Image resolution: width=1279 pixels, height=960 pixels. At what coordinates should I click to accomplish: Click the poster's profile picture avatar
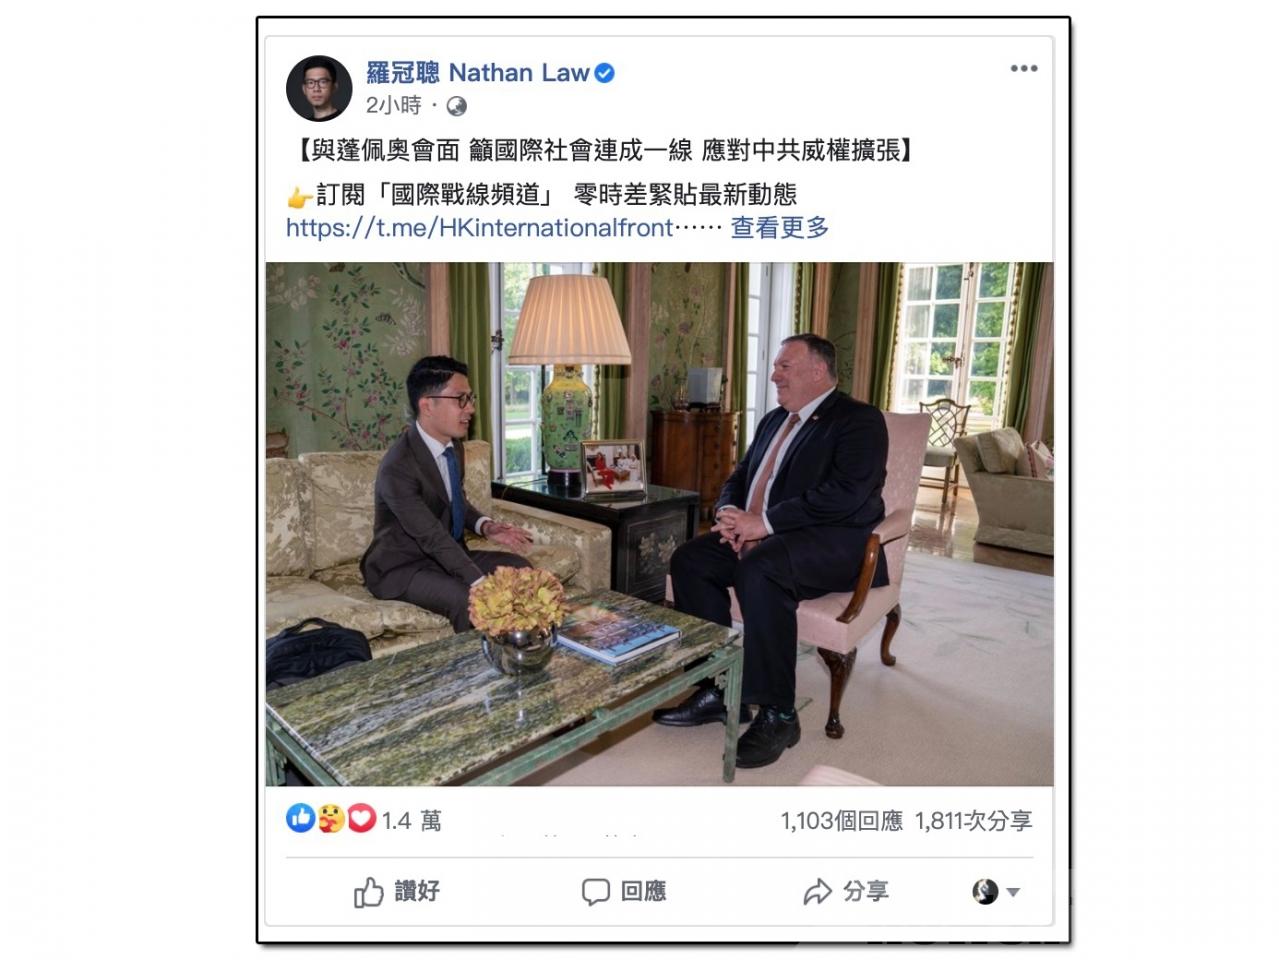point(319,88)
